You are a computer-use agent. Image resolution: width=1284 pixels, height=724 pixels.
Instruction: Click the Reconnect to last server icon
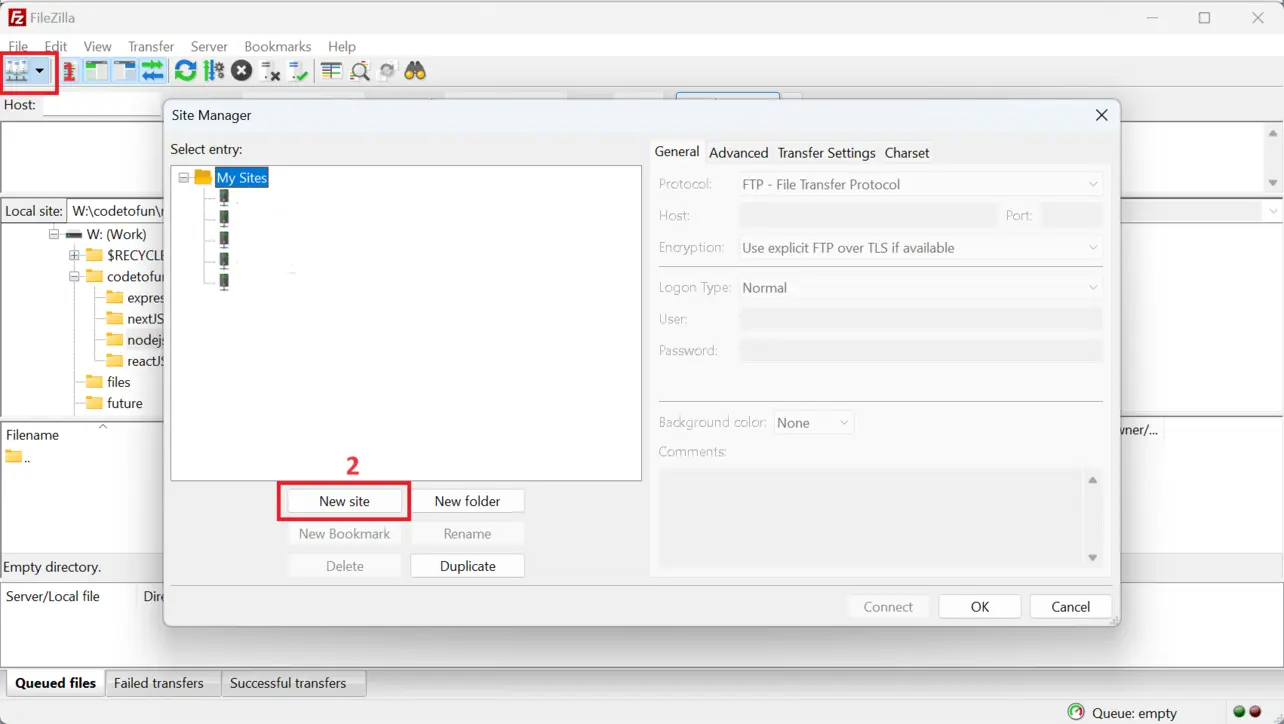[298, 71]
